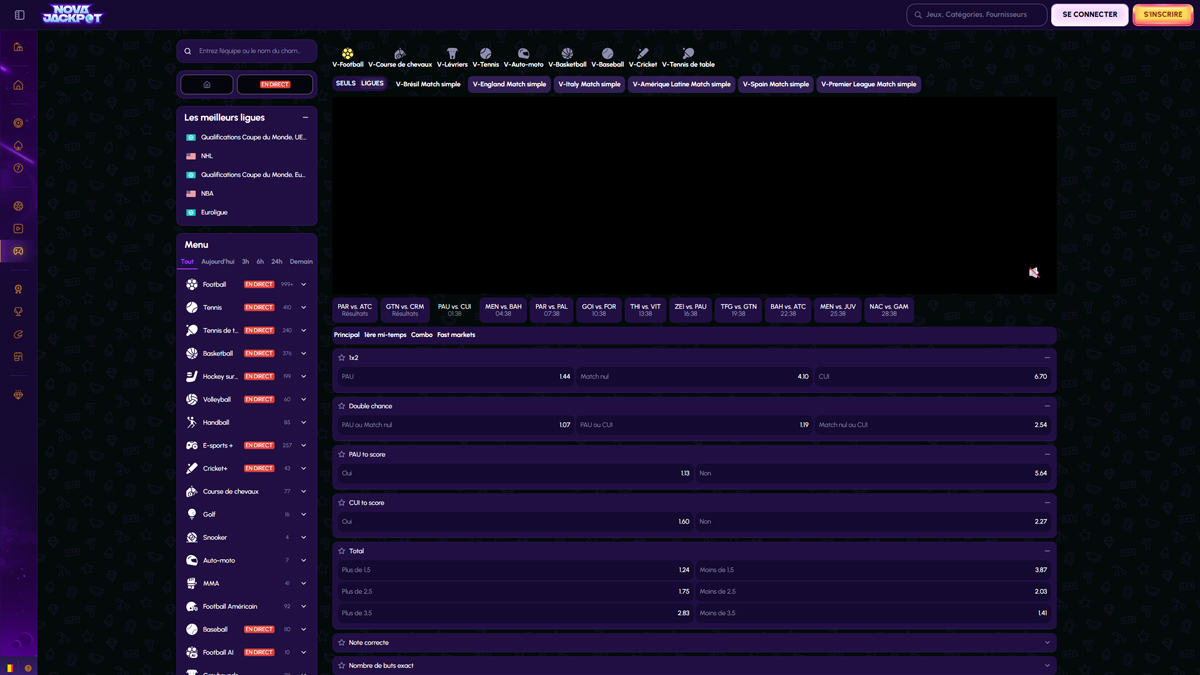Image resolution: width=1200 pixels, height=675 pixels.
Task: Expand the Football section in the menu
Action: [303, 283]
